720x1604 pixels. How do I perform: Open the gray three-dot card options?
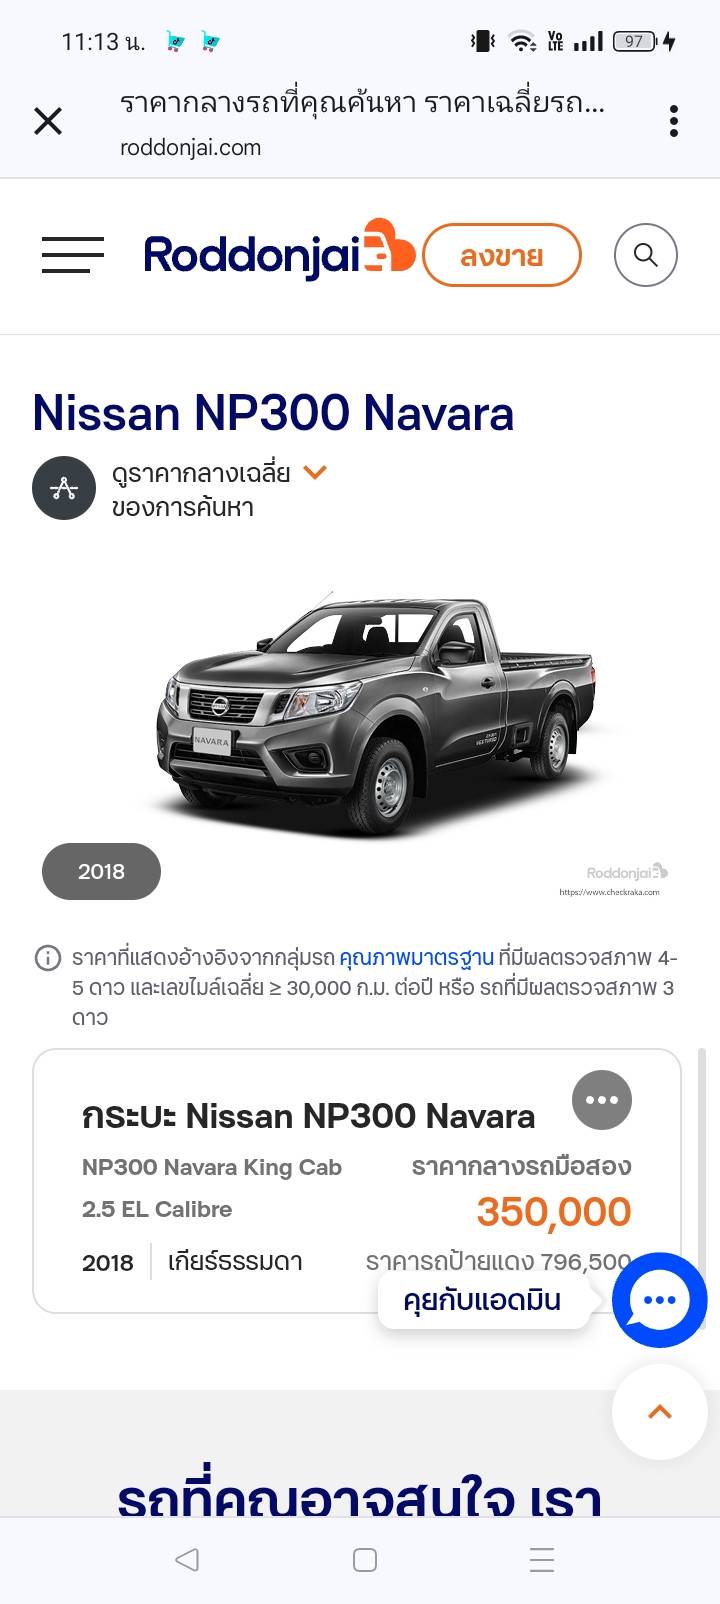click(602, 1100)
